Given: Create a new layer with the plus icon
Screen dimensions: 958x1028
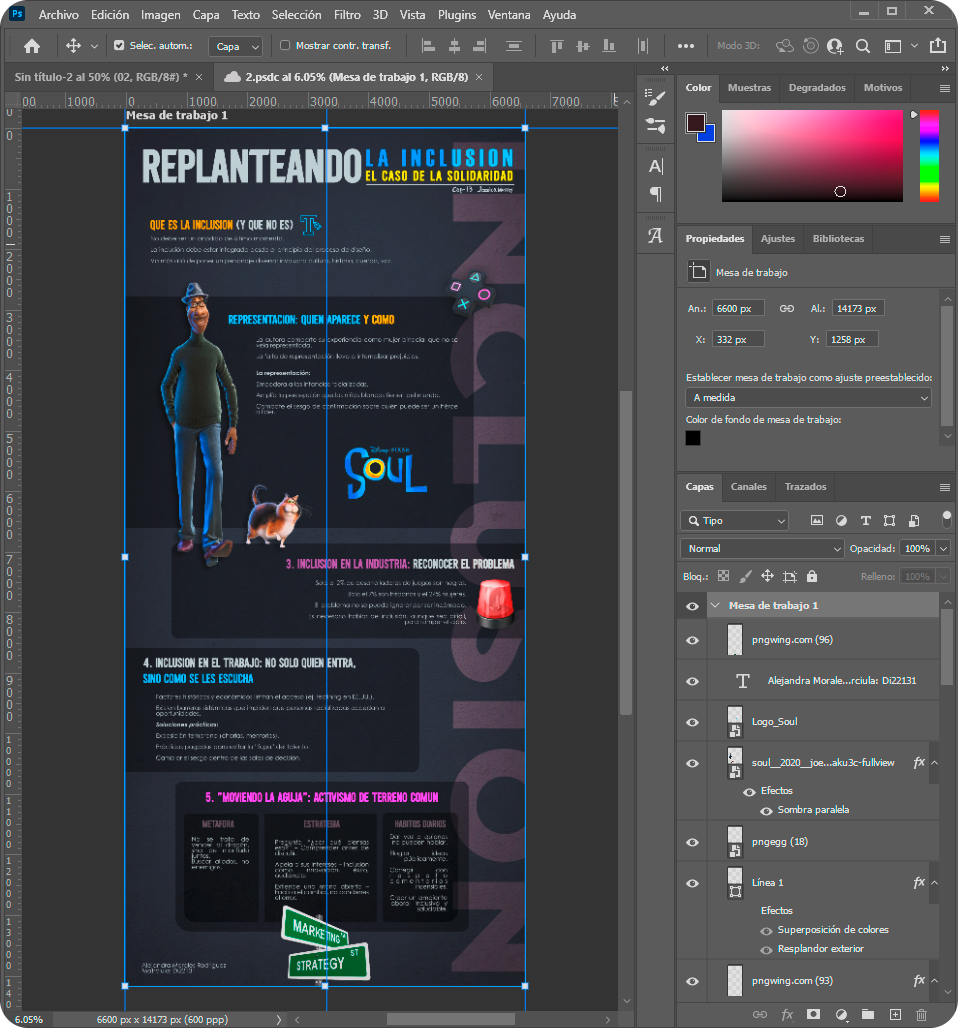Looking at the screenshot, I should pyautogui.click(x=895, y=1014).
